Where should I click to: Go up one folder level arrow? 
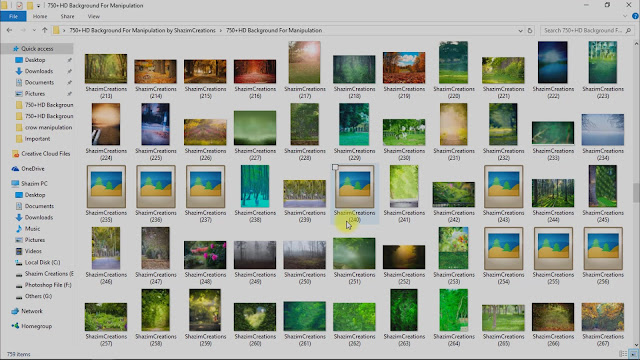(x=44, y=30)
